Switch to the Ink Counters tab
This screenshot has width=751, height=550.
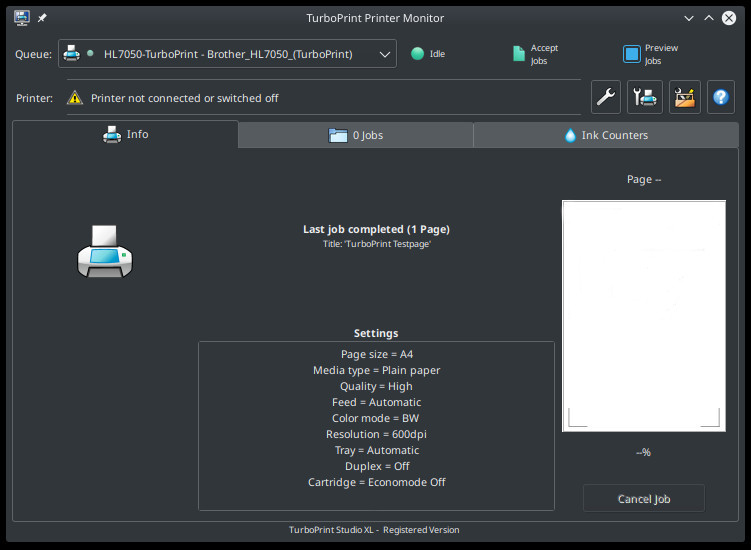pyautogui.click(x=606, y=136)
